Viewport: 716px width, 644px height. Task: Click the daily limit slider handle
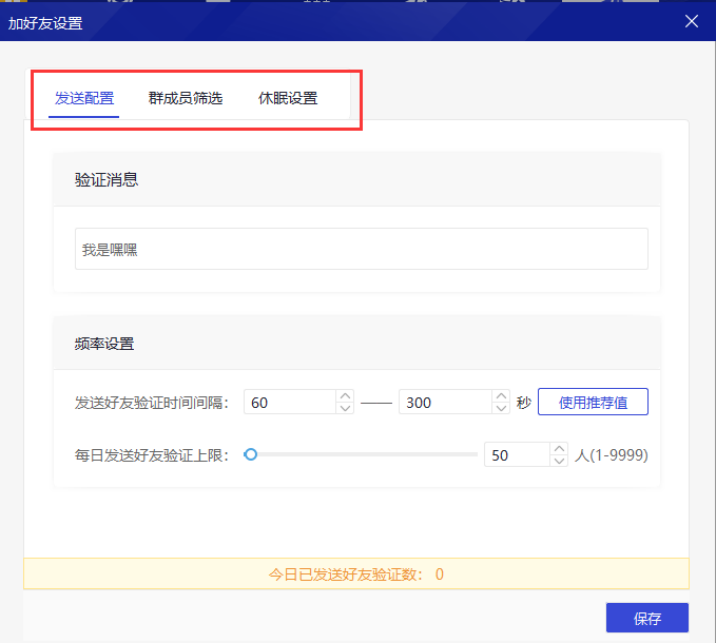(x=250, y=454)
